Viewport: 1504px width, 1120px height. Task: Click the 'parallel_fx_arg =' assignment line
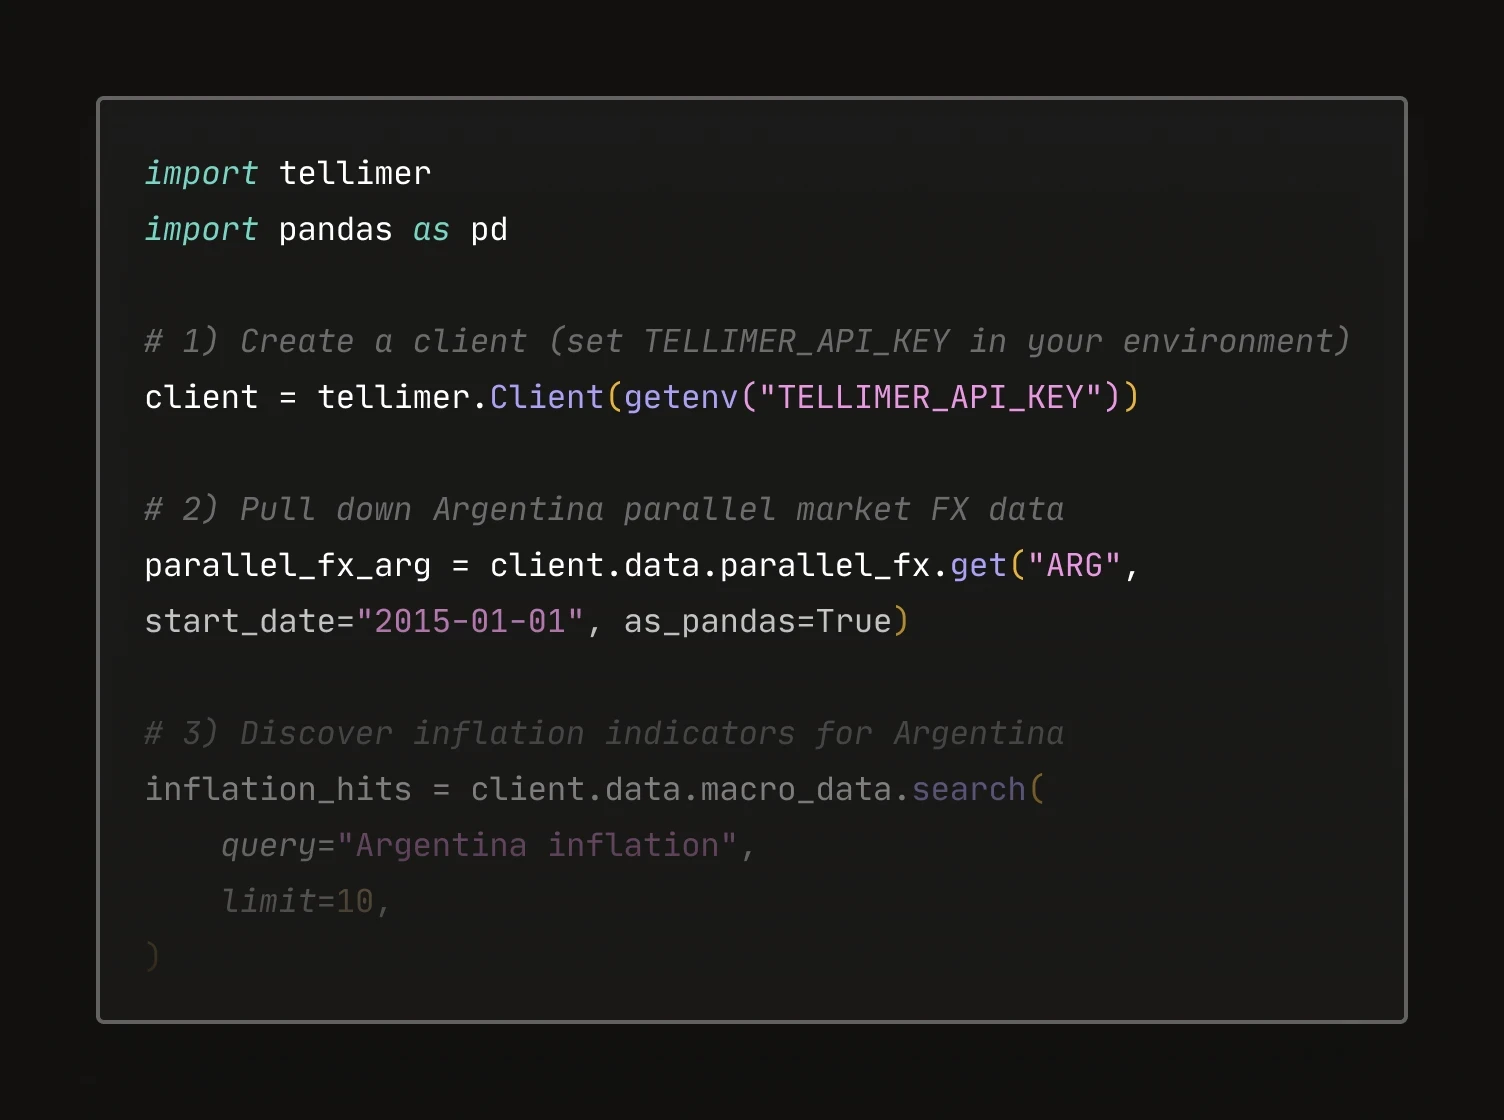(642, 565)
